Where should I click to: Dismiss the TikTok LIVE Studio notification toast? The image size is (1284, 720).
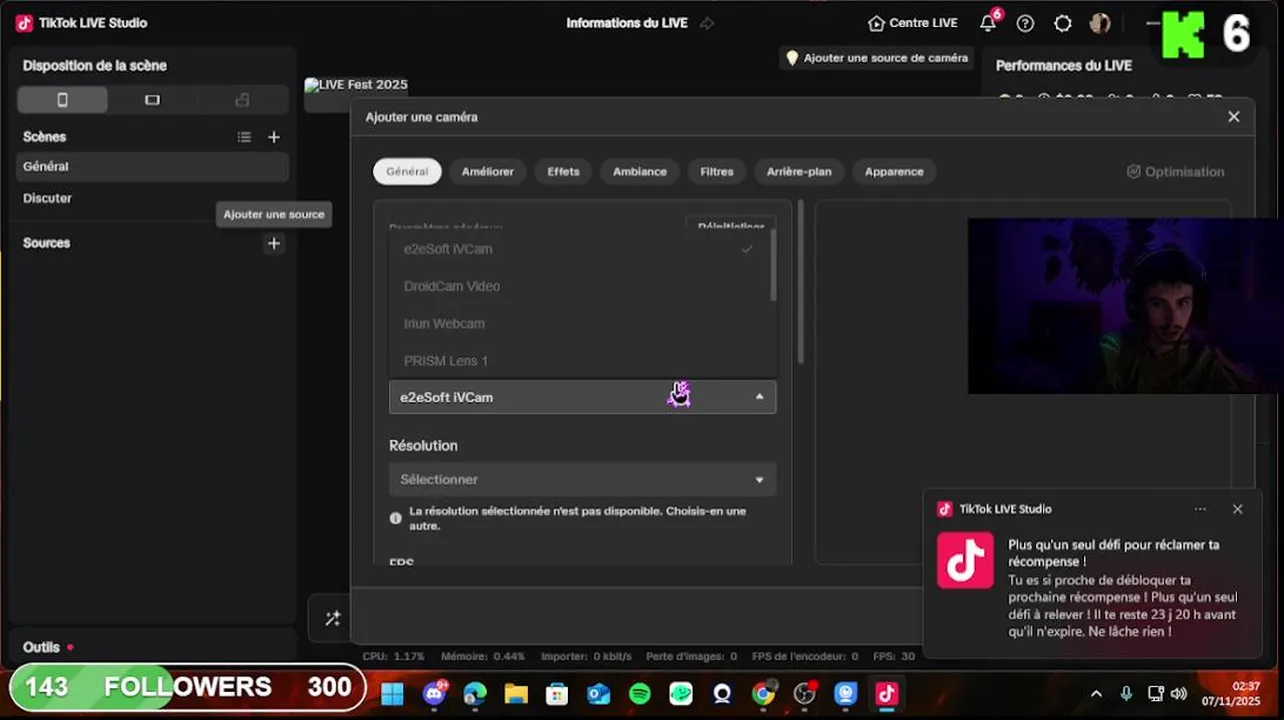pos(1237,509)
